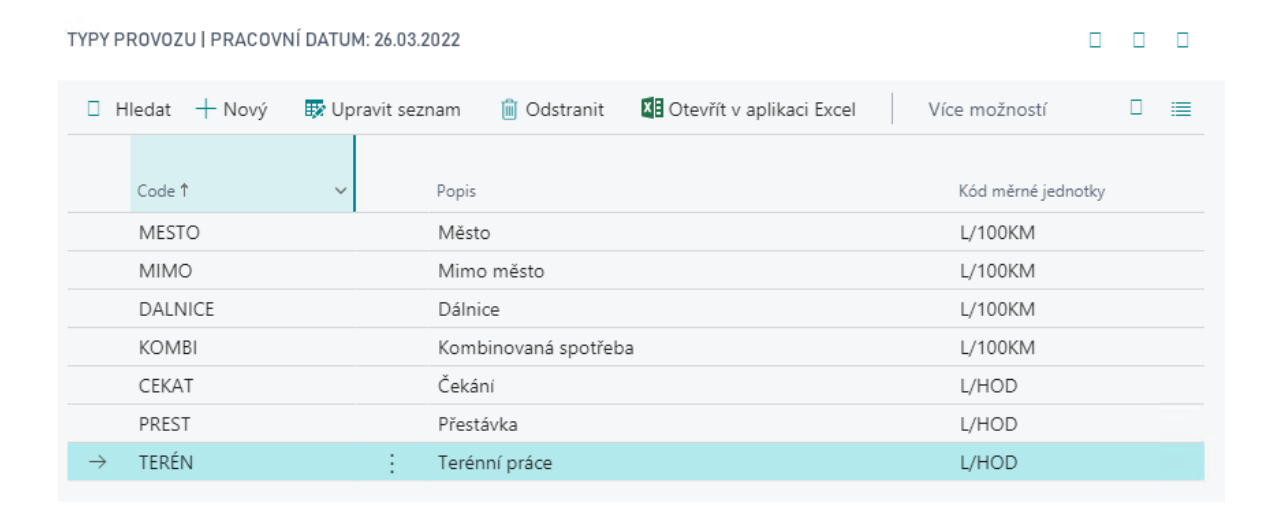Click the list layout view icon
1280x526 pixels.
coord(1181,110)
